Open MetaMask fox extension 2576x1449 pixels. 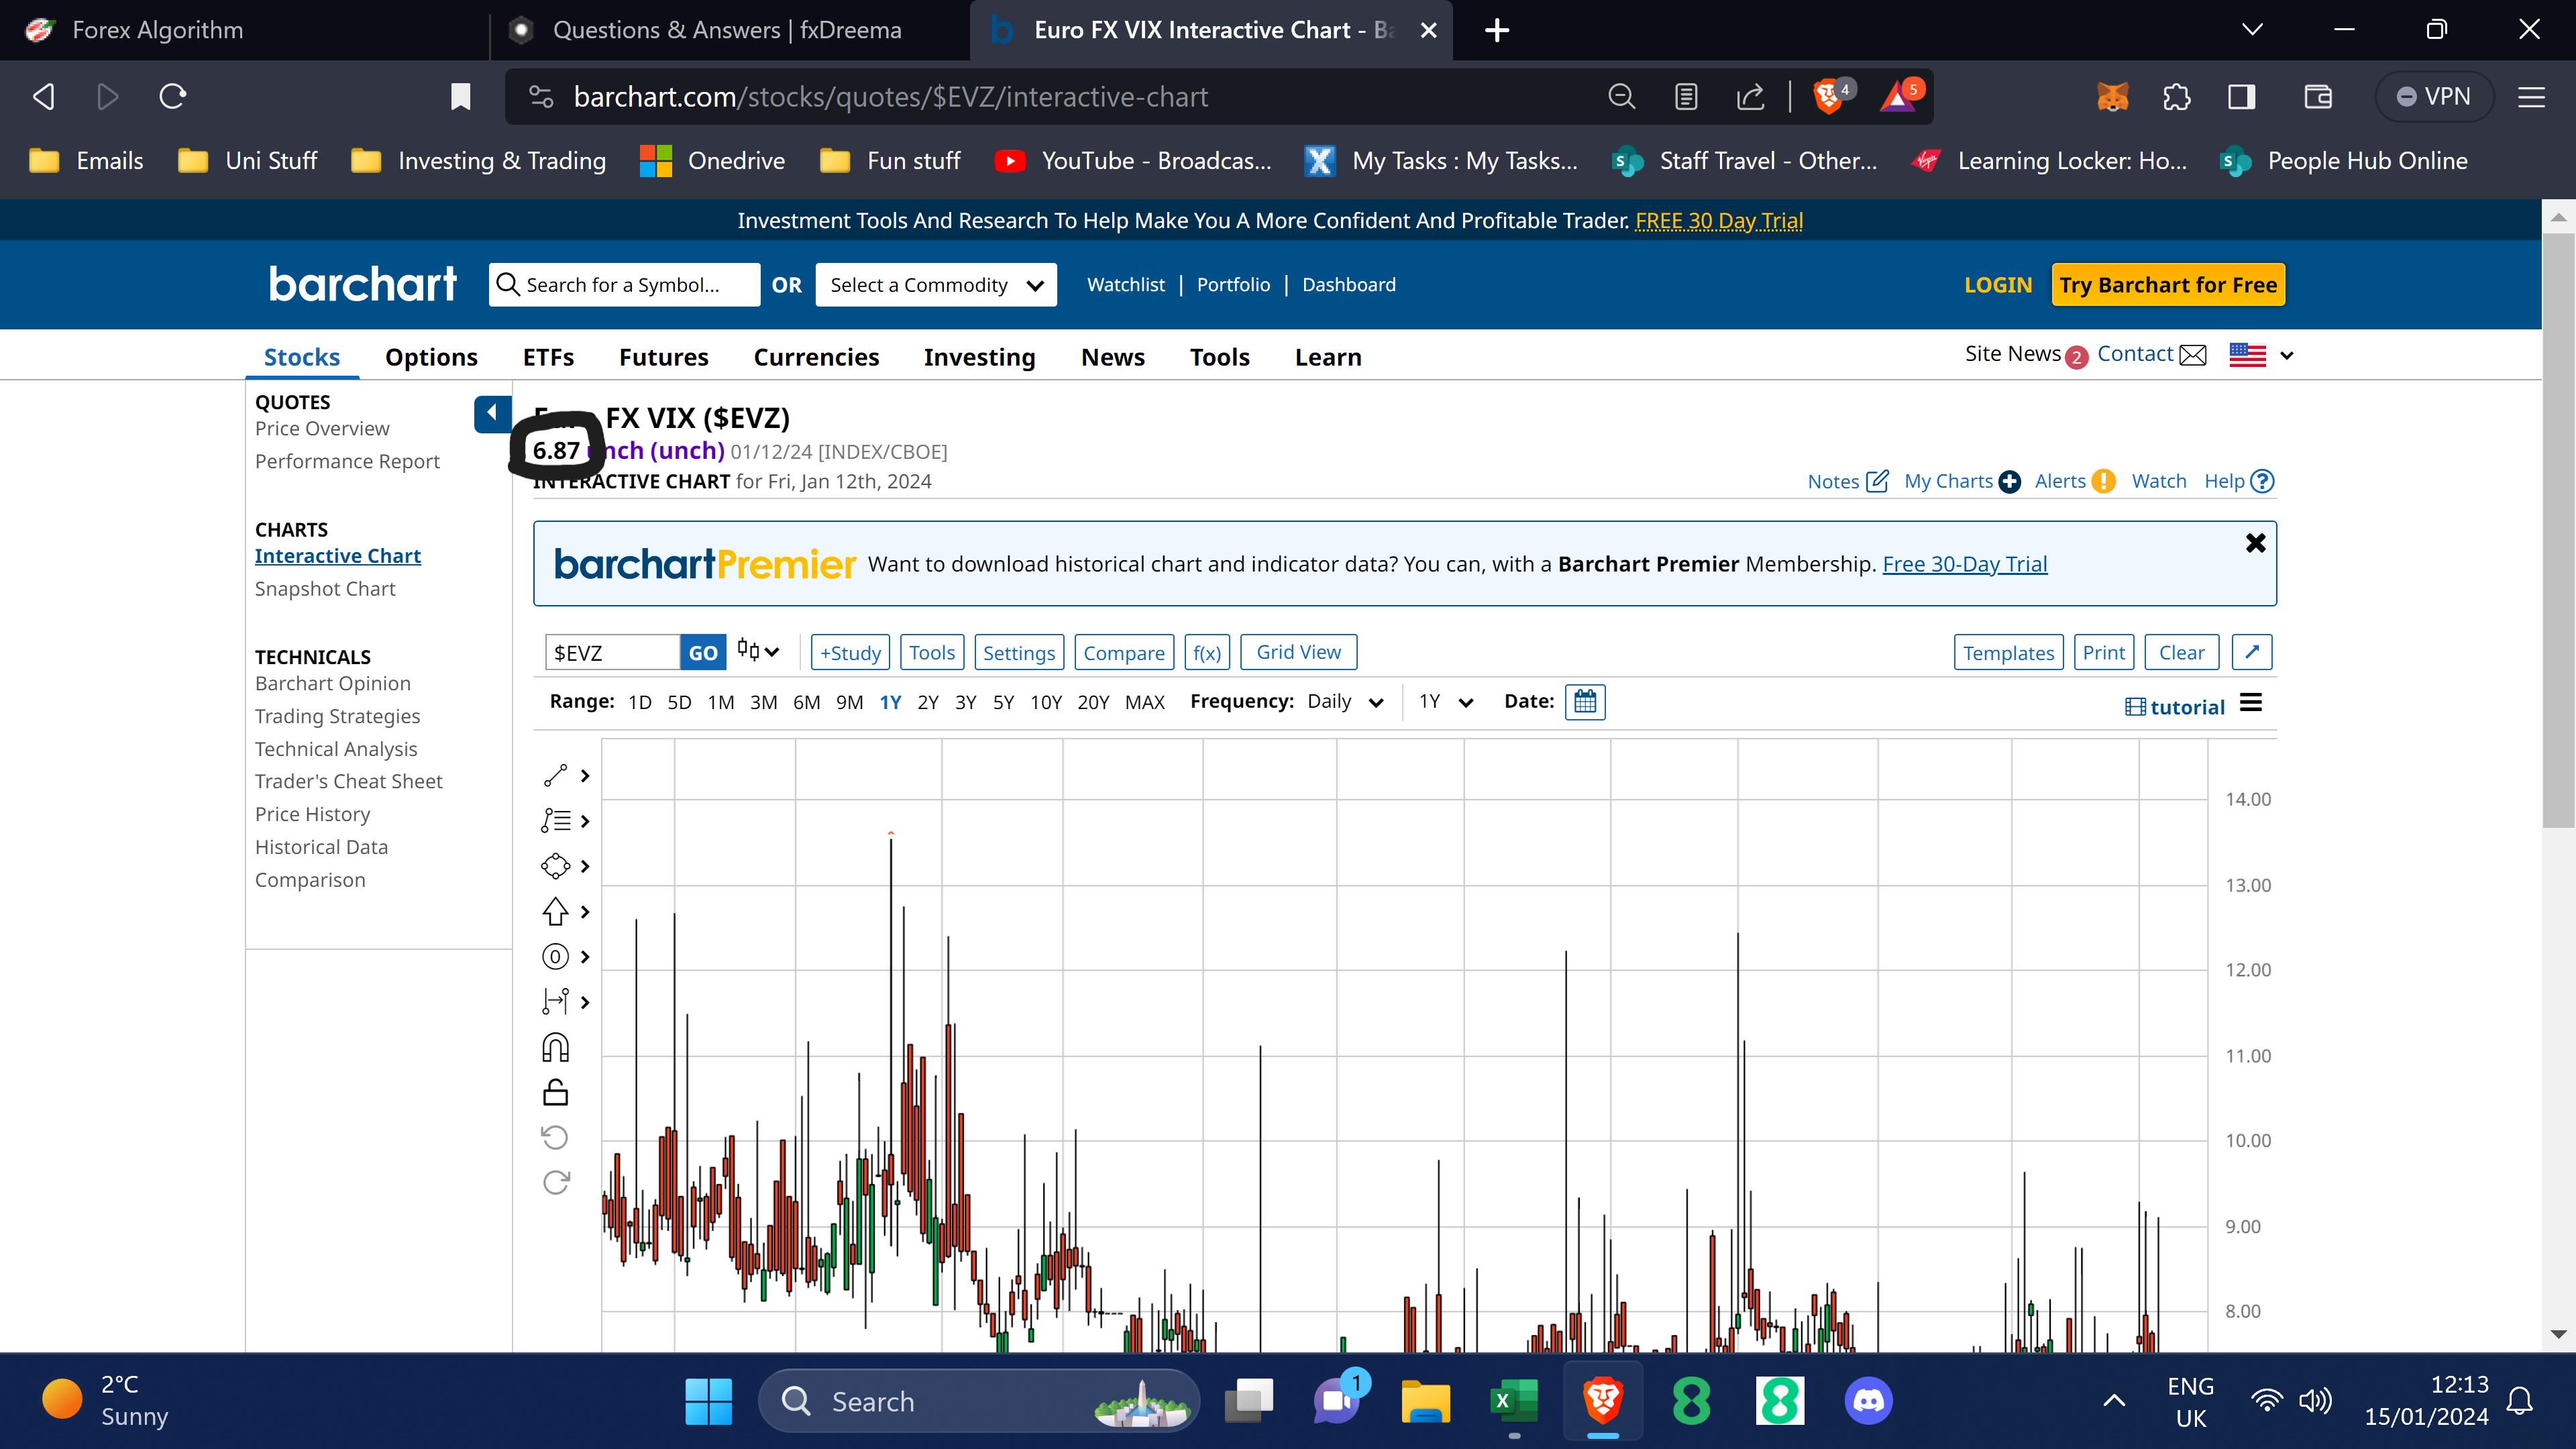2112,97
